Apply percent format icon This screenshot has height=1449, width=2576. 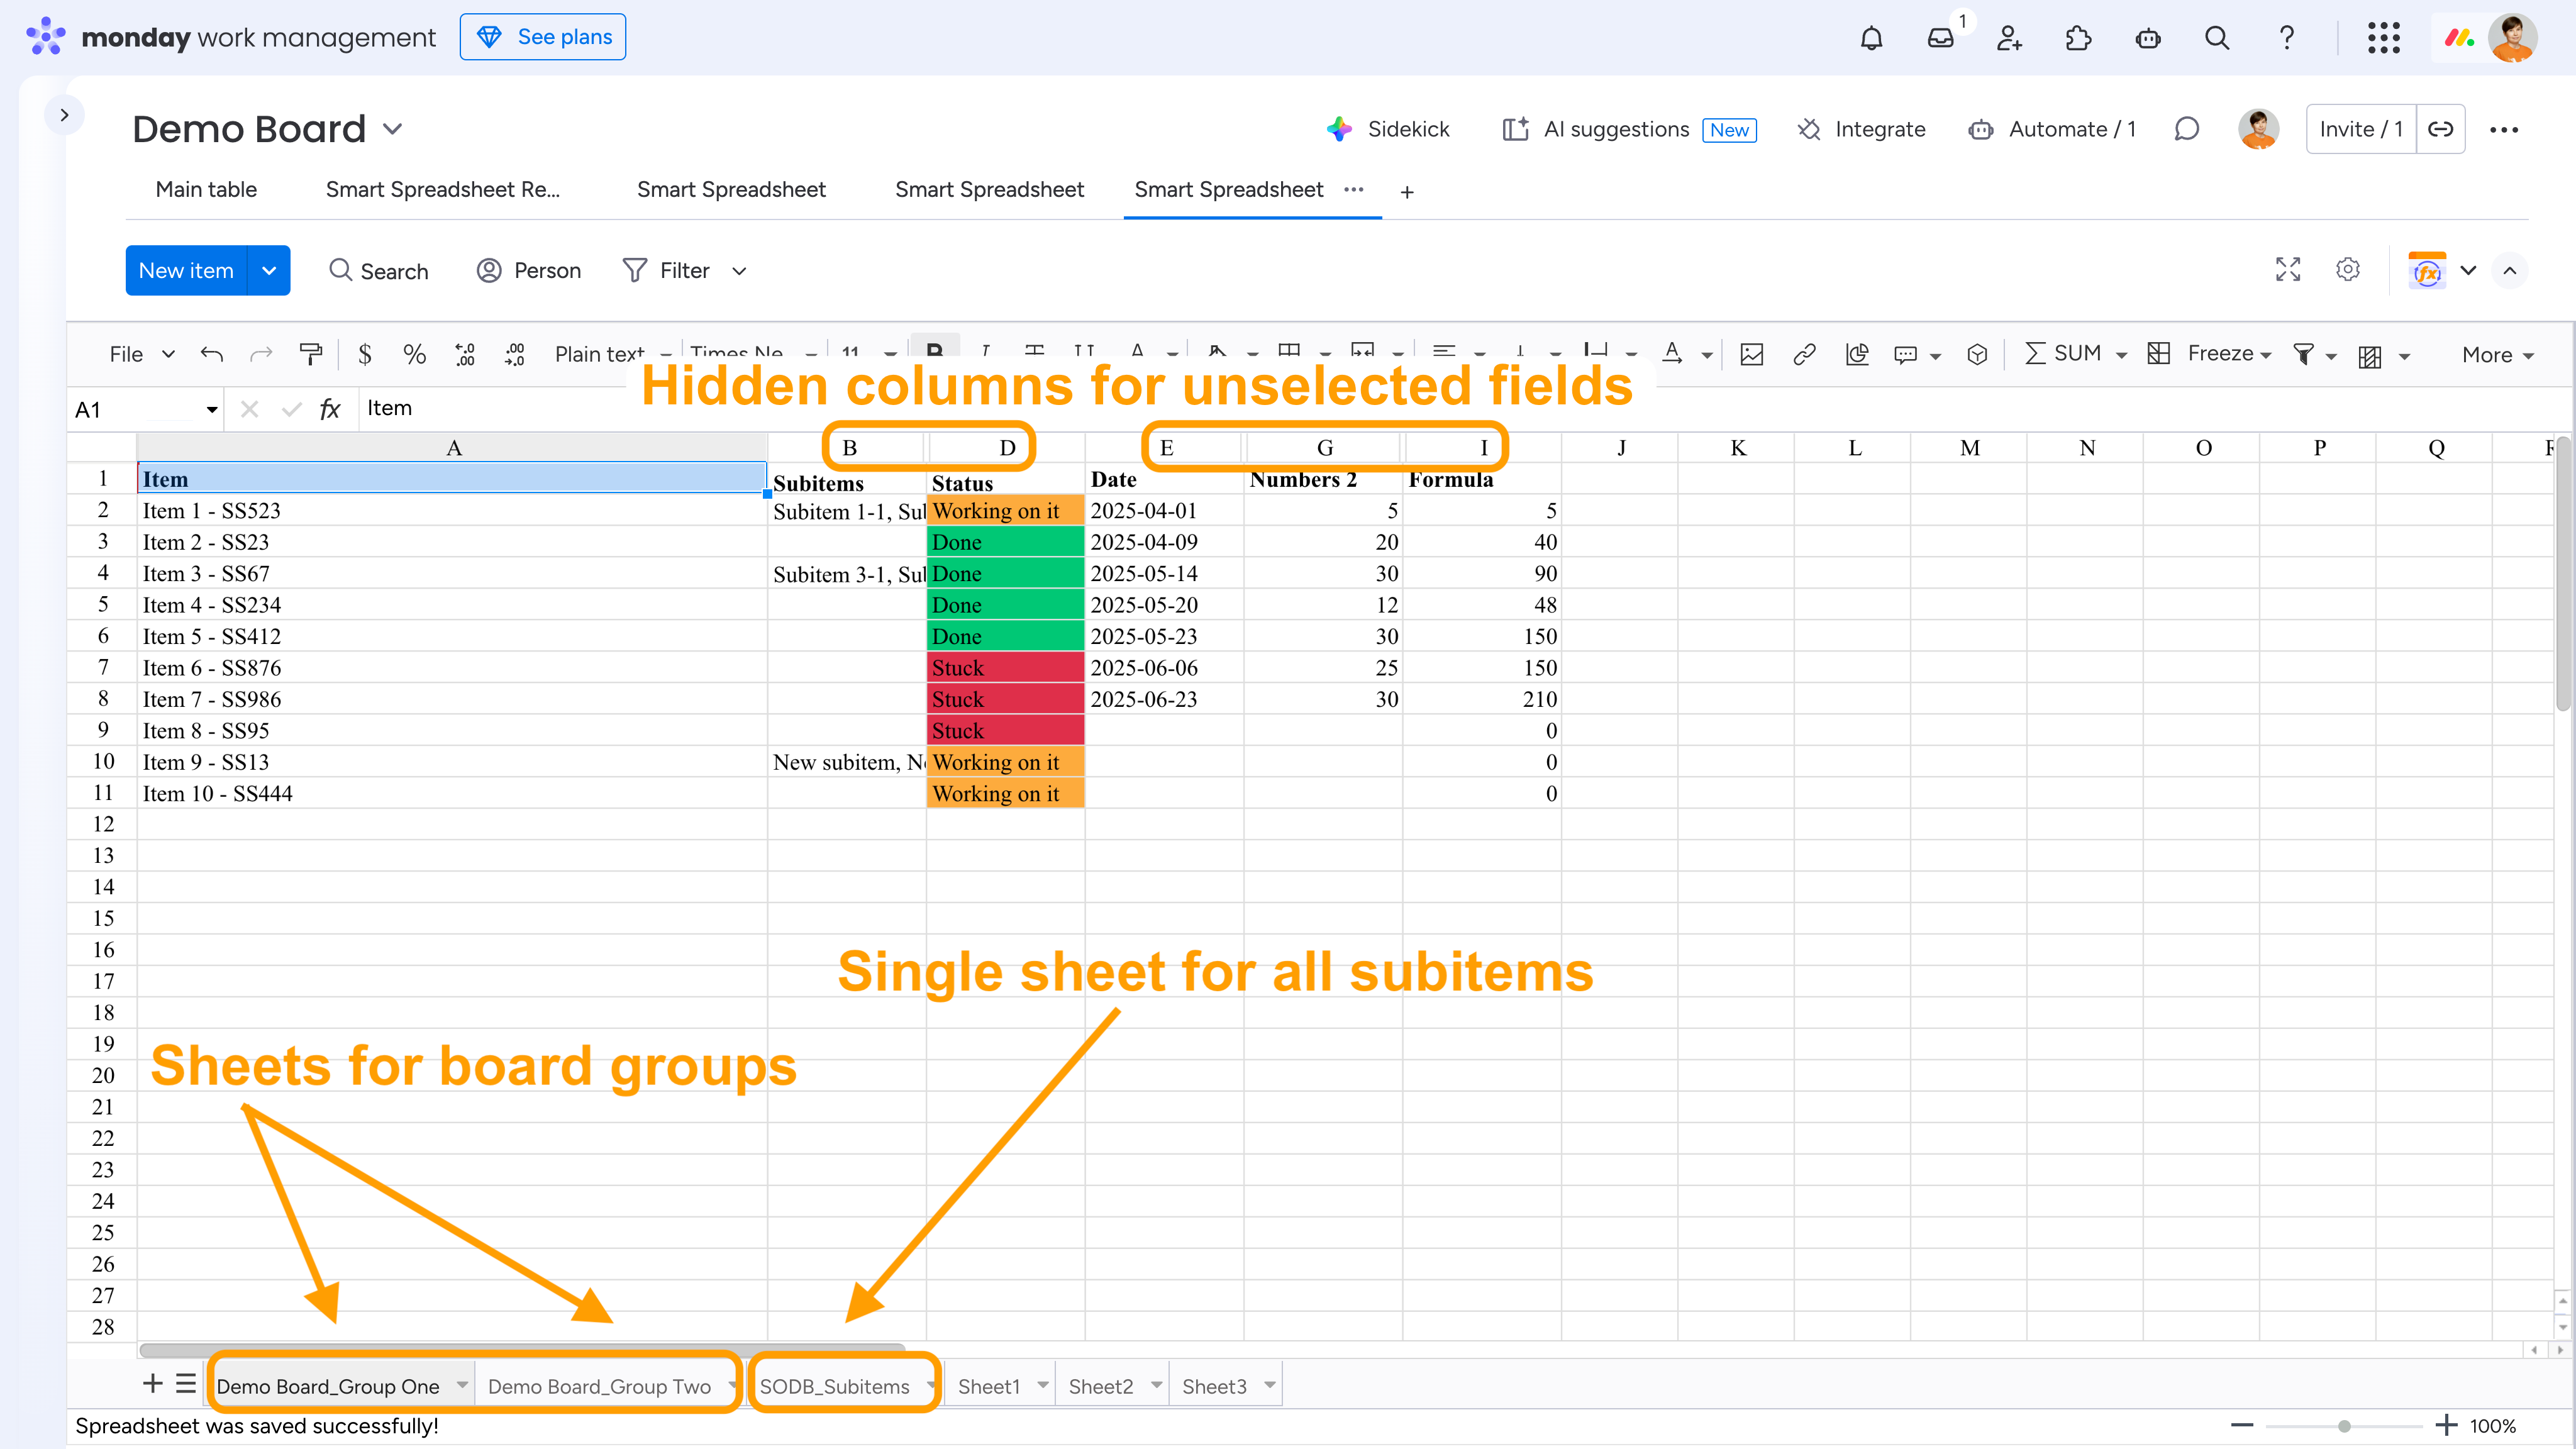[414, 354]
